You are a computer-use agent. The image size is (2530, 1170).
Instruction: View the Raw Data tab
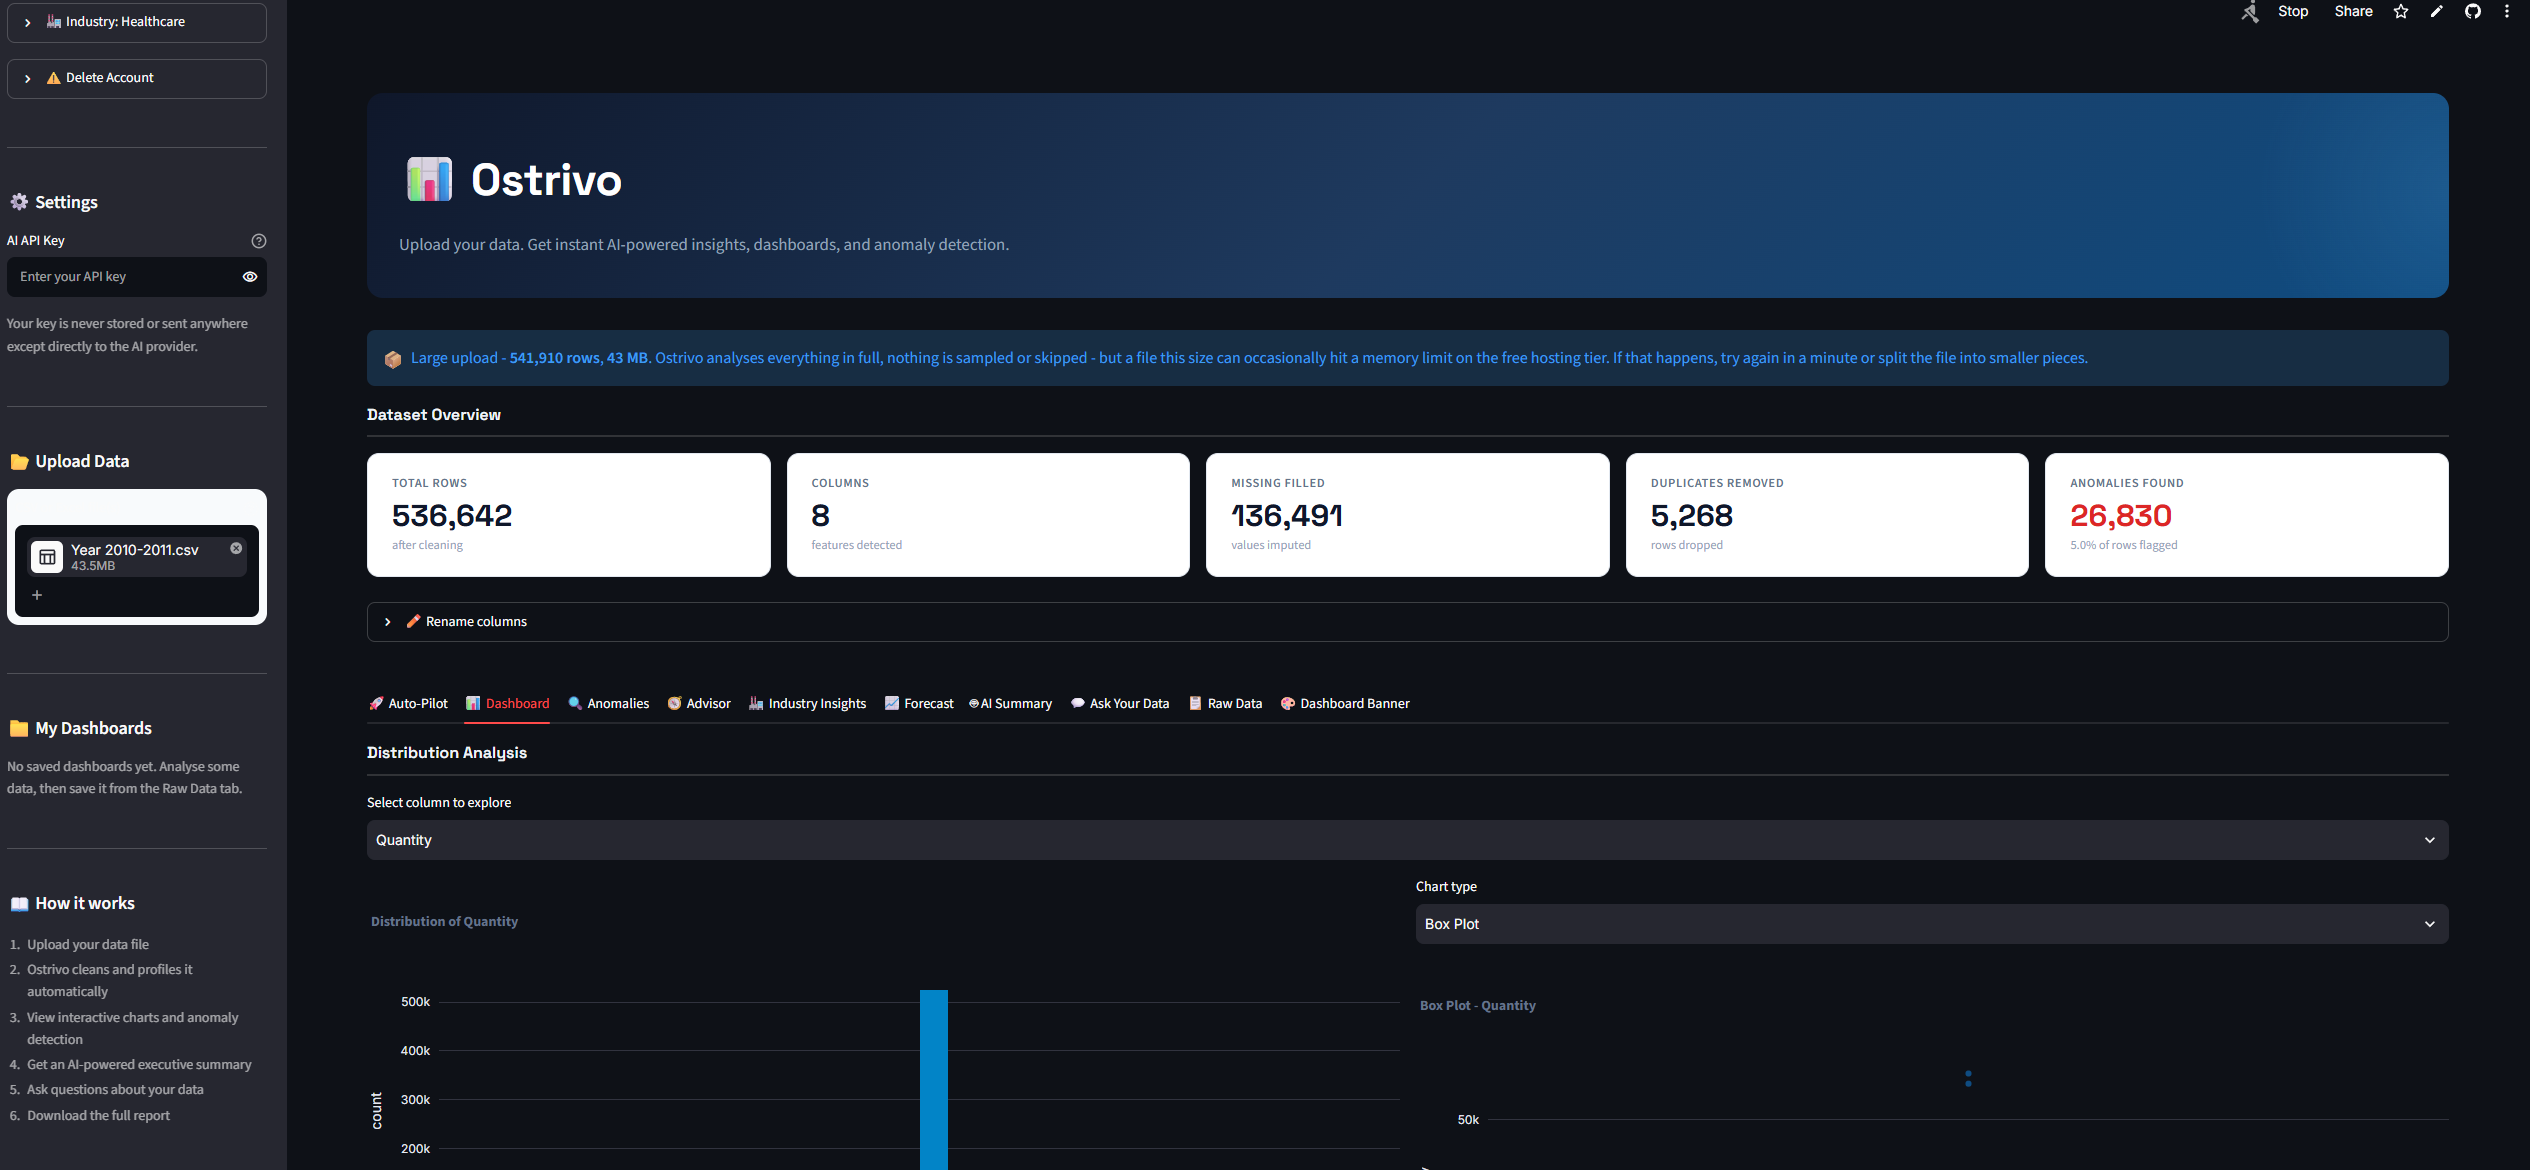[1225, 704]
